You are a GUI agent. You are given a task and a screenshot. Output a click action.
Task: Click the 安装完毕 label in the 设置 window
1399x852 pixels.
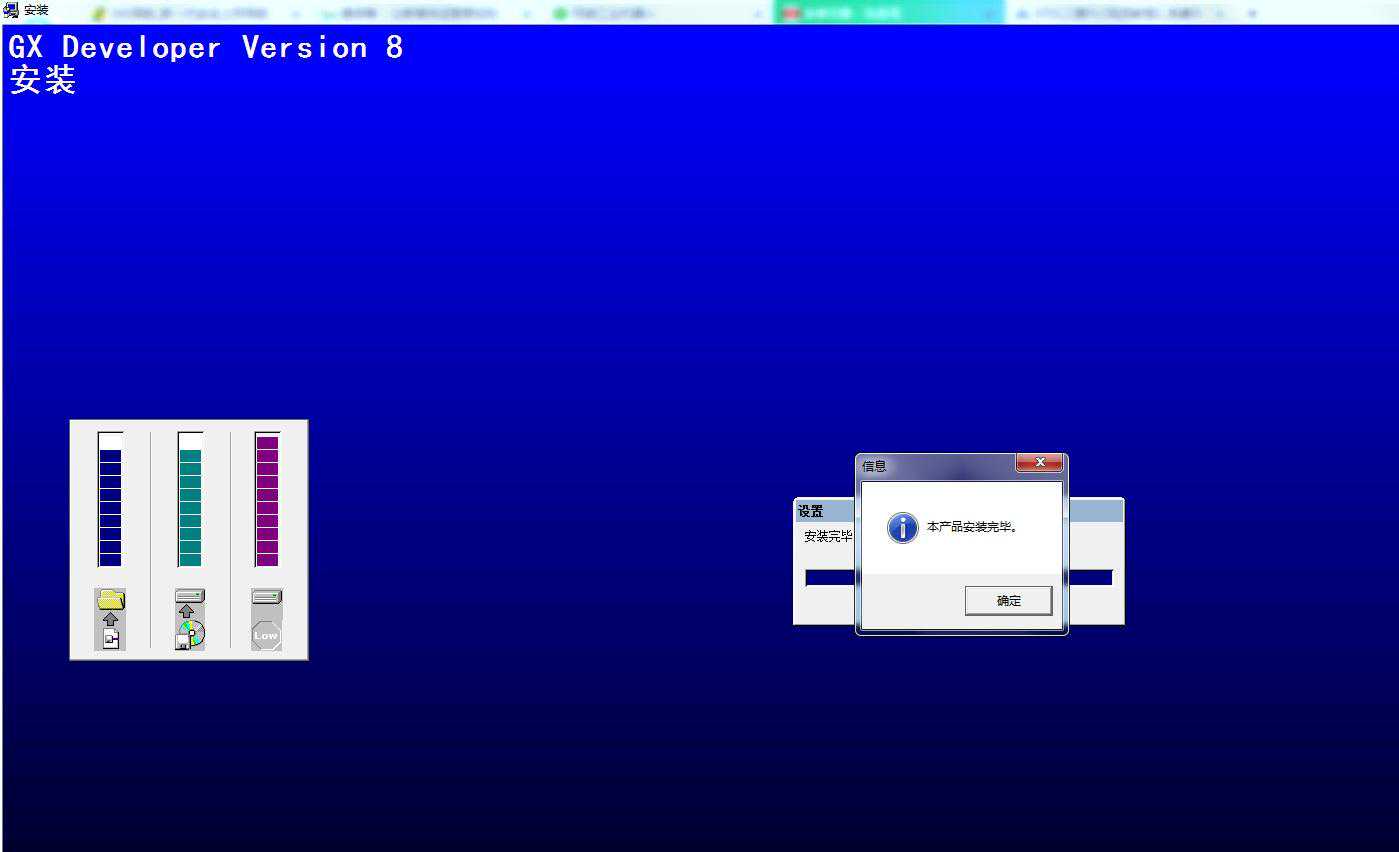pyautogui.click(x=828, y=537)
